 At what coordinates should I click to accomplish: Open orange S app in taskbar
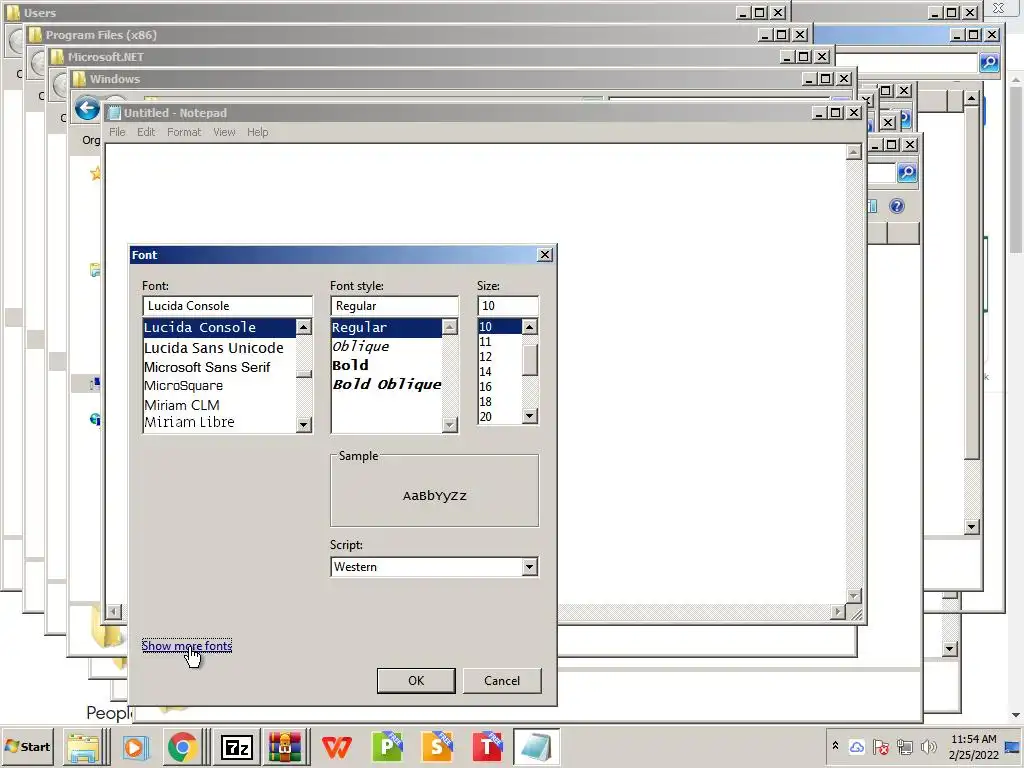[437, 747]
